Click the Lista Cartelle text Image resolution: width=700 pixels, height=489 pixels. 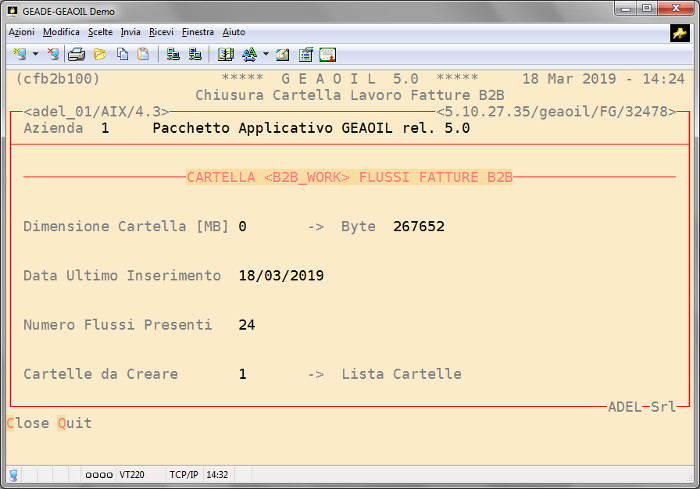[x=401, y=374]
